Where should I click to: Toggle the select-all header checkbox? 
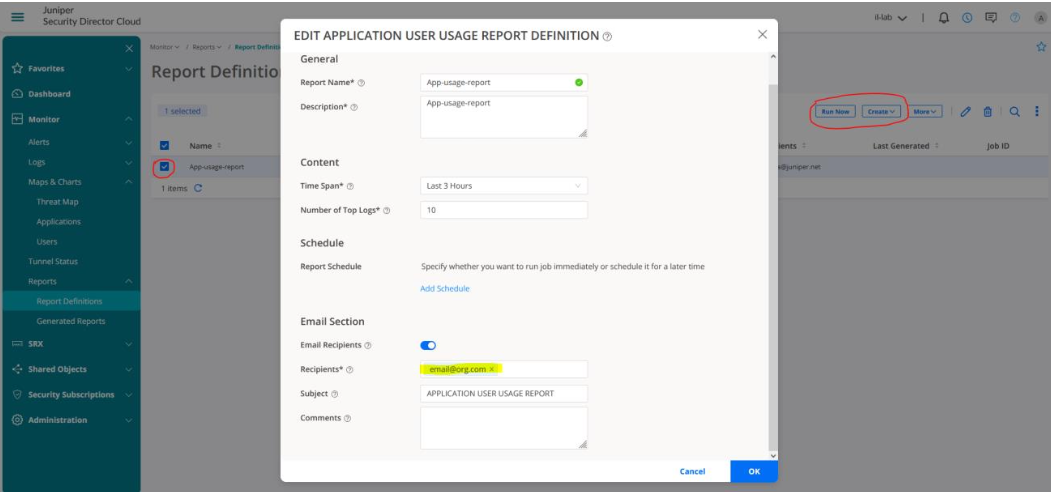166,146
